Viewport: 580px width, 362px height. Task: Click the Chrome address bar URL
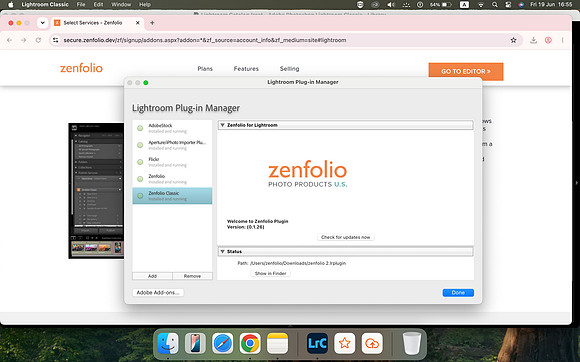point(205,40)
